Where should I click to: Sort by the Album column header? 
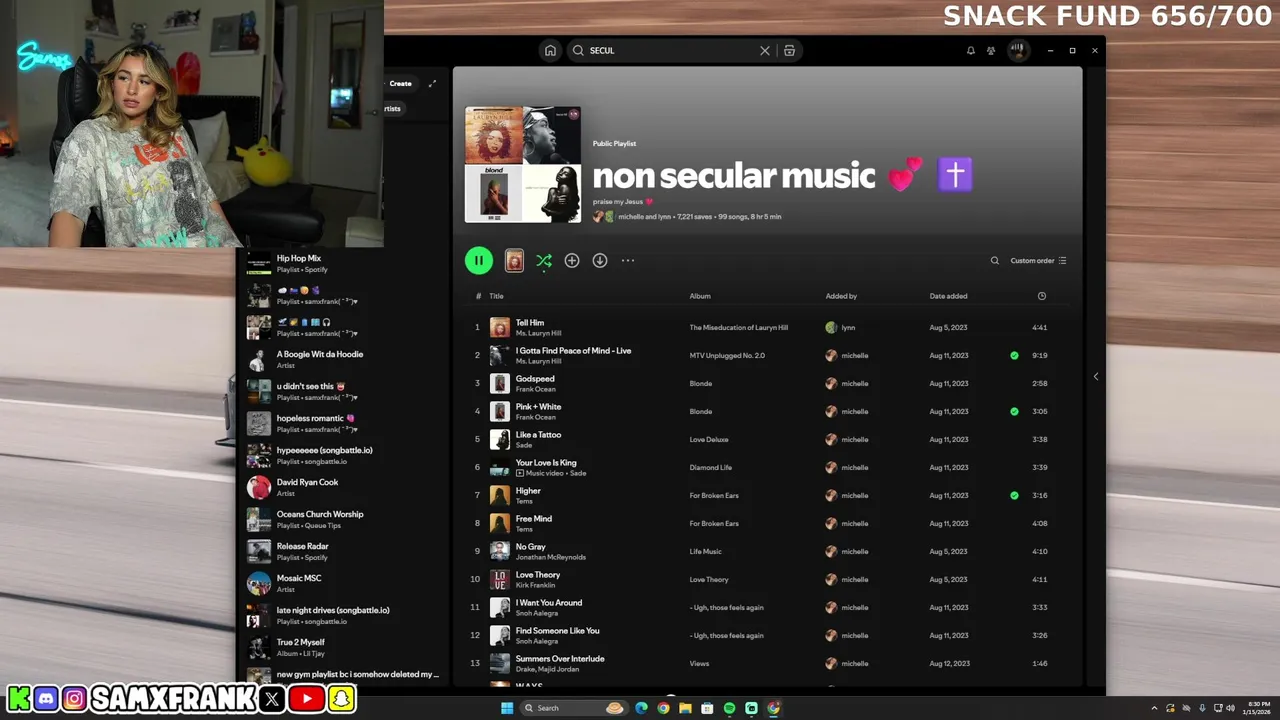point(700,296)
